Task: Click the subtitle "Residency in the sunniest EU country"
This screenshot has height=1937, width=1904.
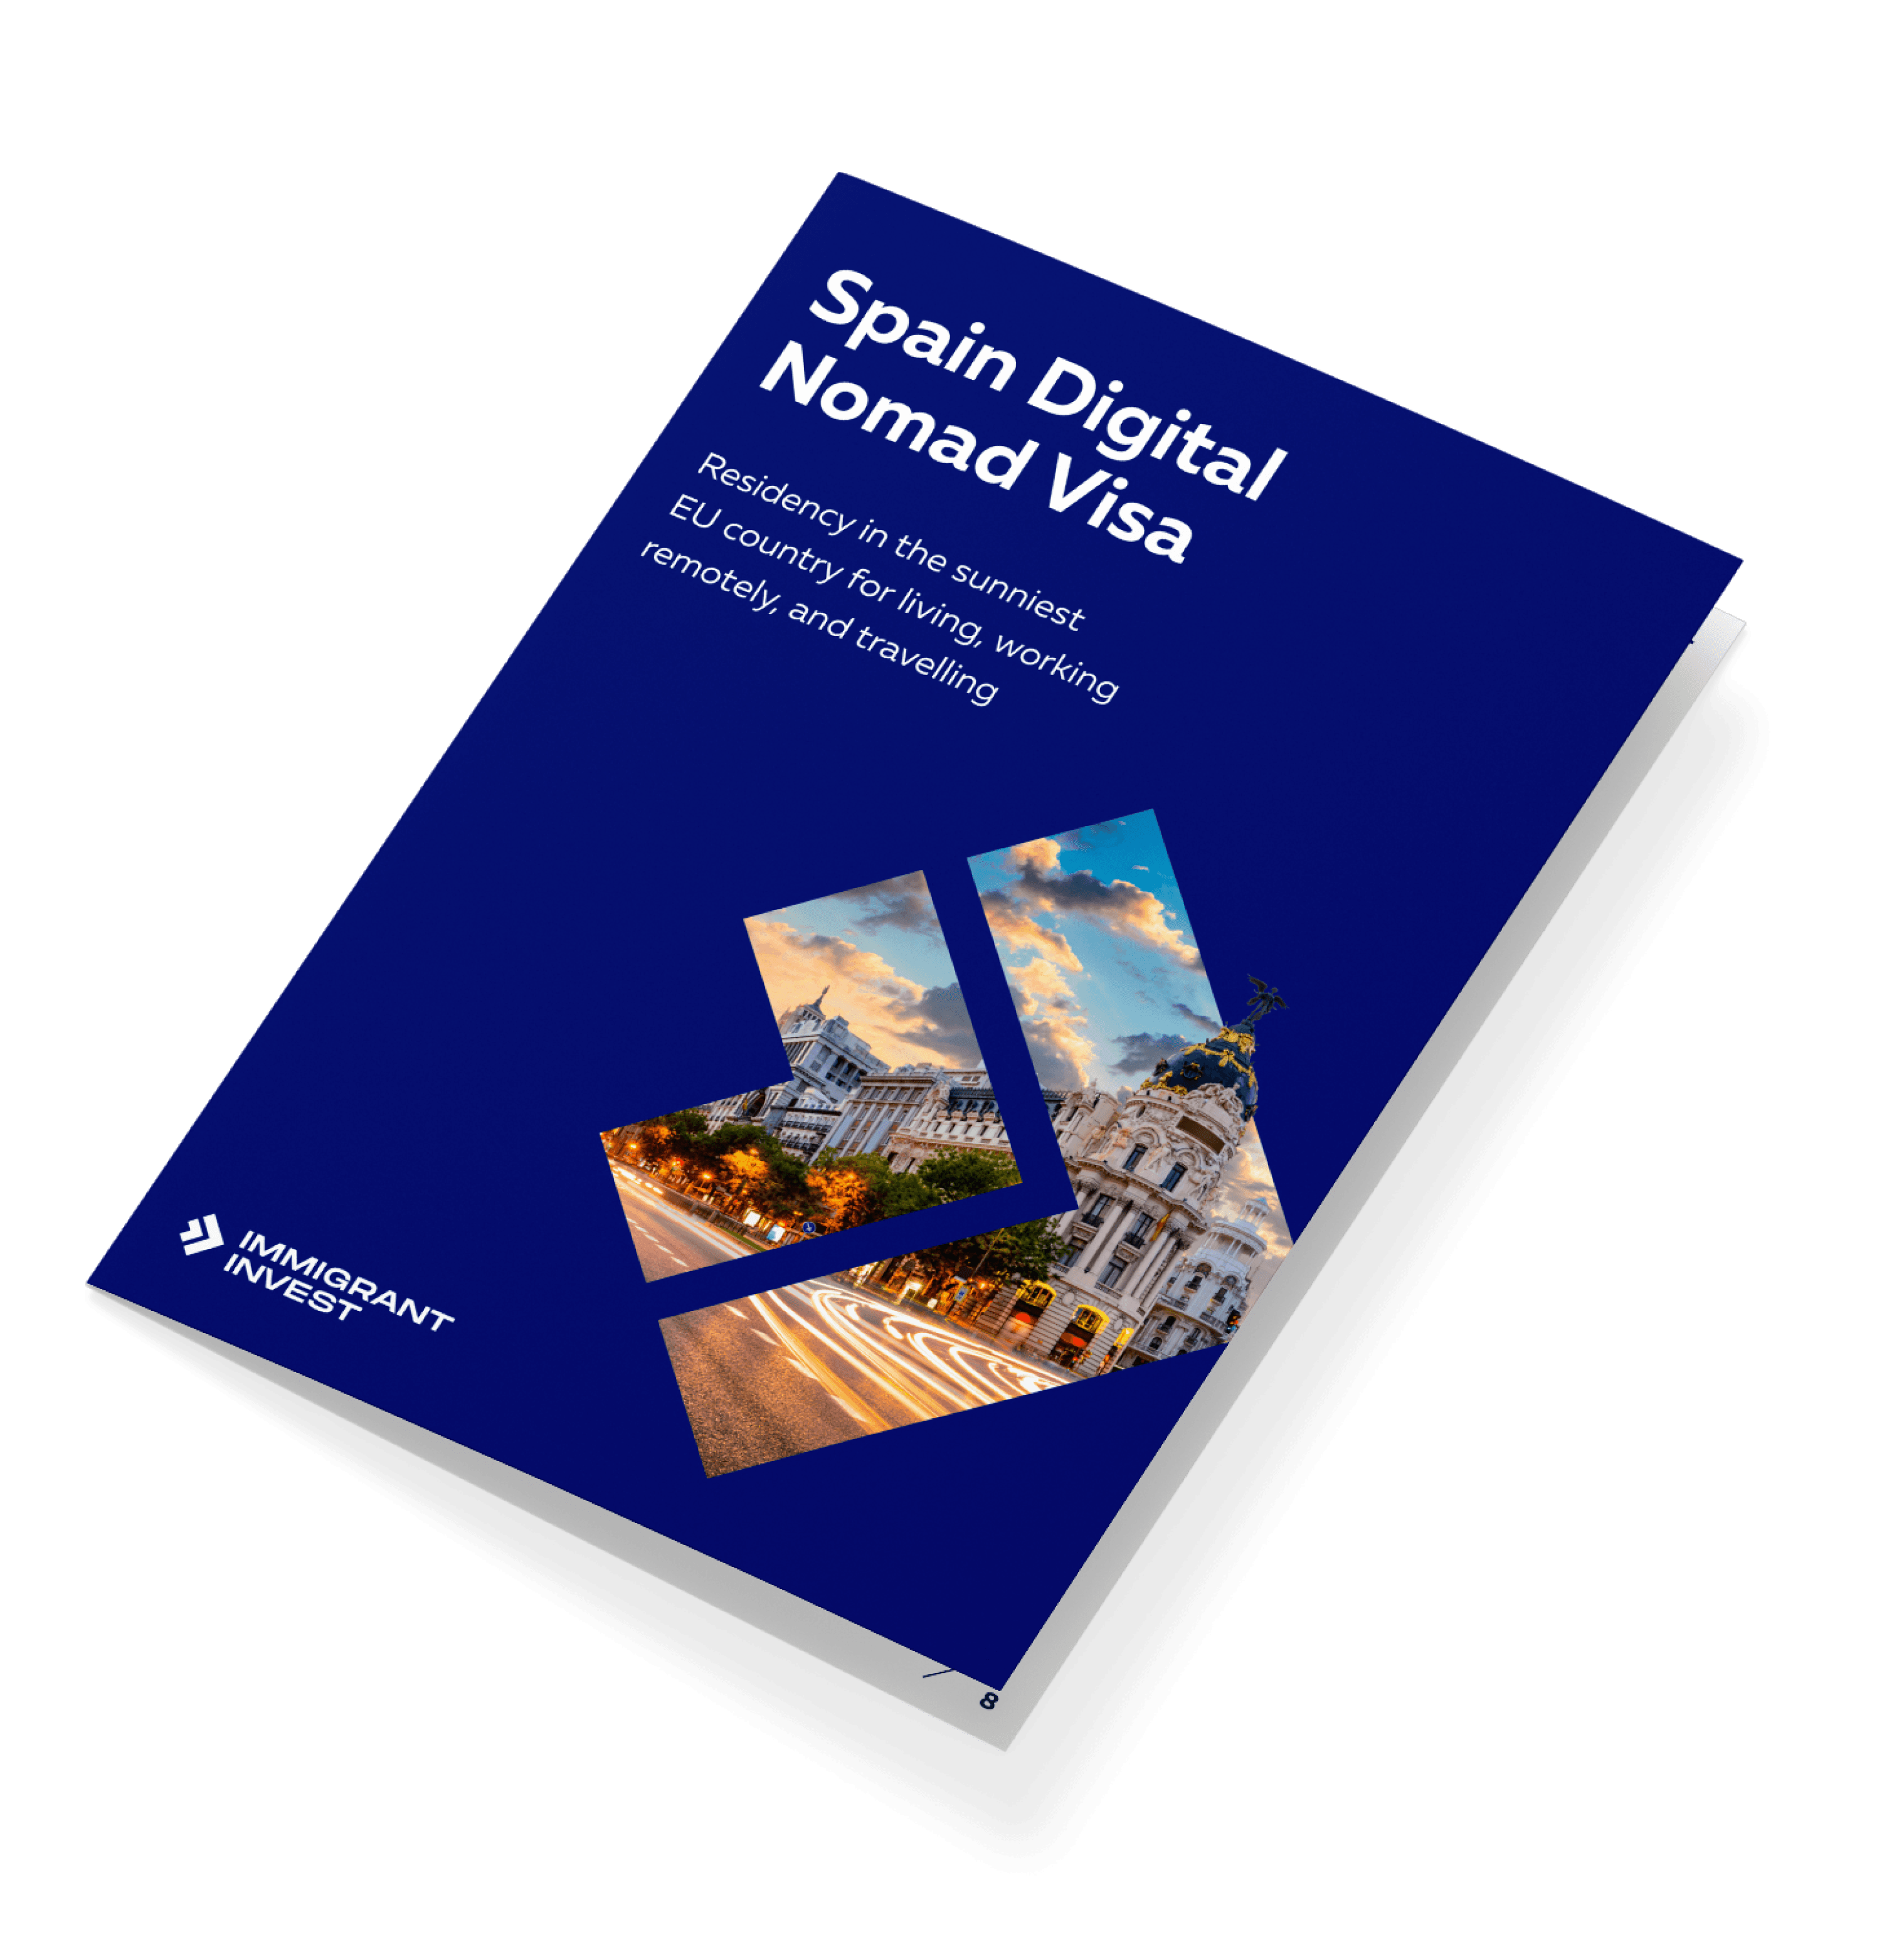Action: [x=879, y=578]
